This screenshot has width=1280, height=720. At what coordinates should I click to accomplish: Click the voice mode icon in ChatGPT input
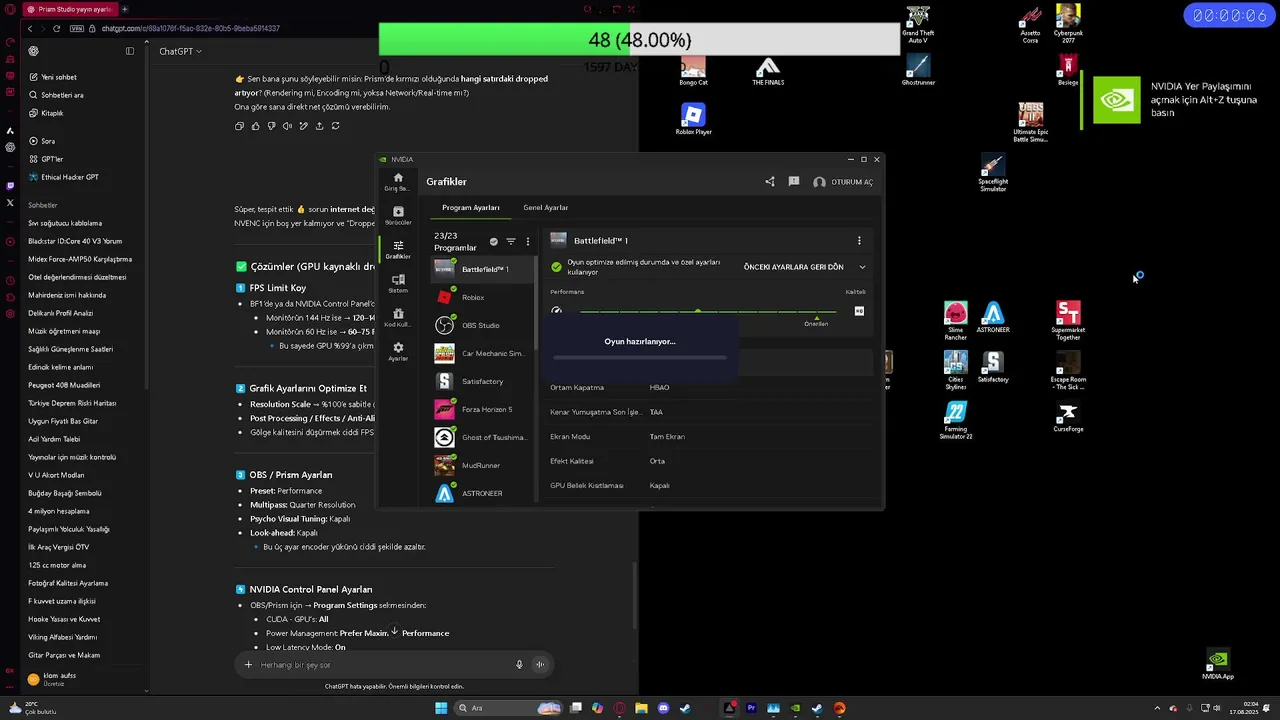coord(540,665)
